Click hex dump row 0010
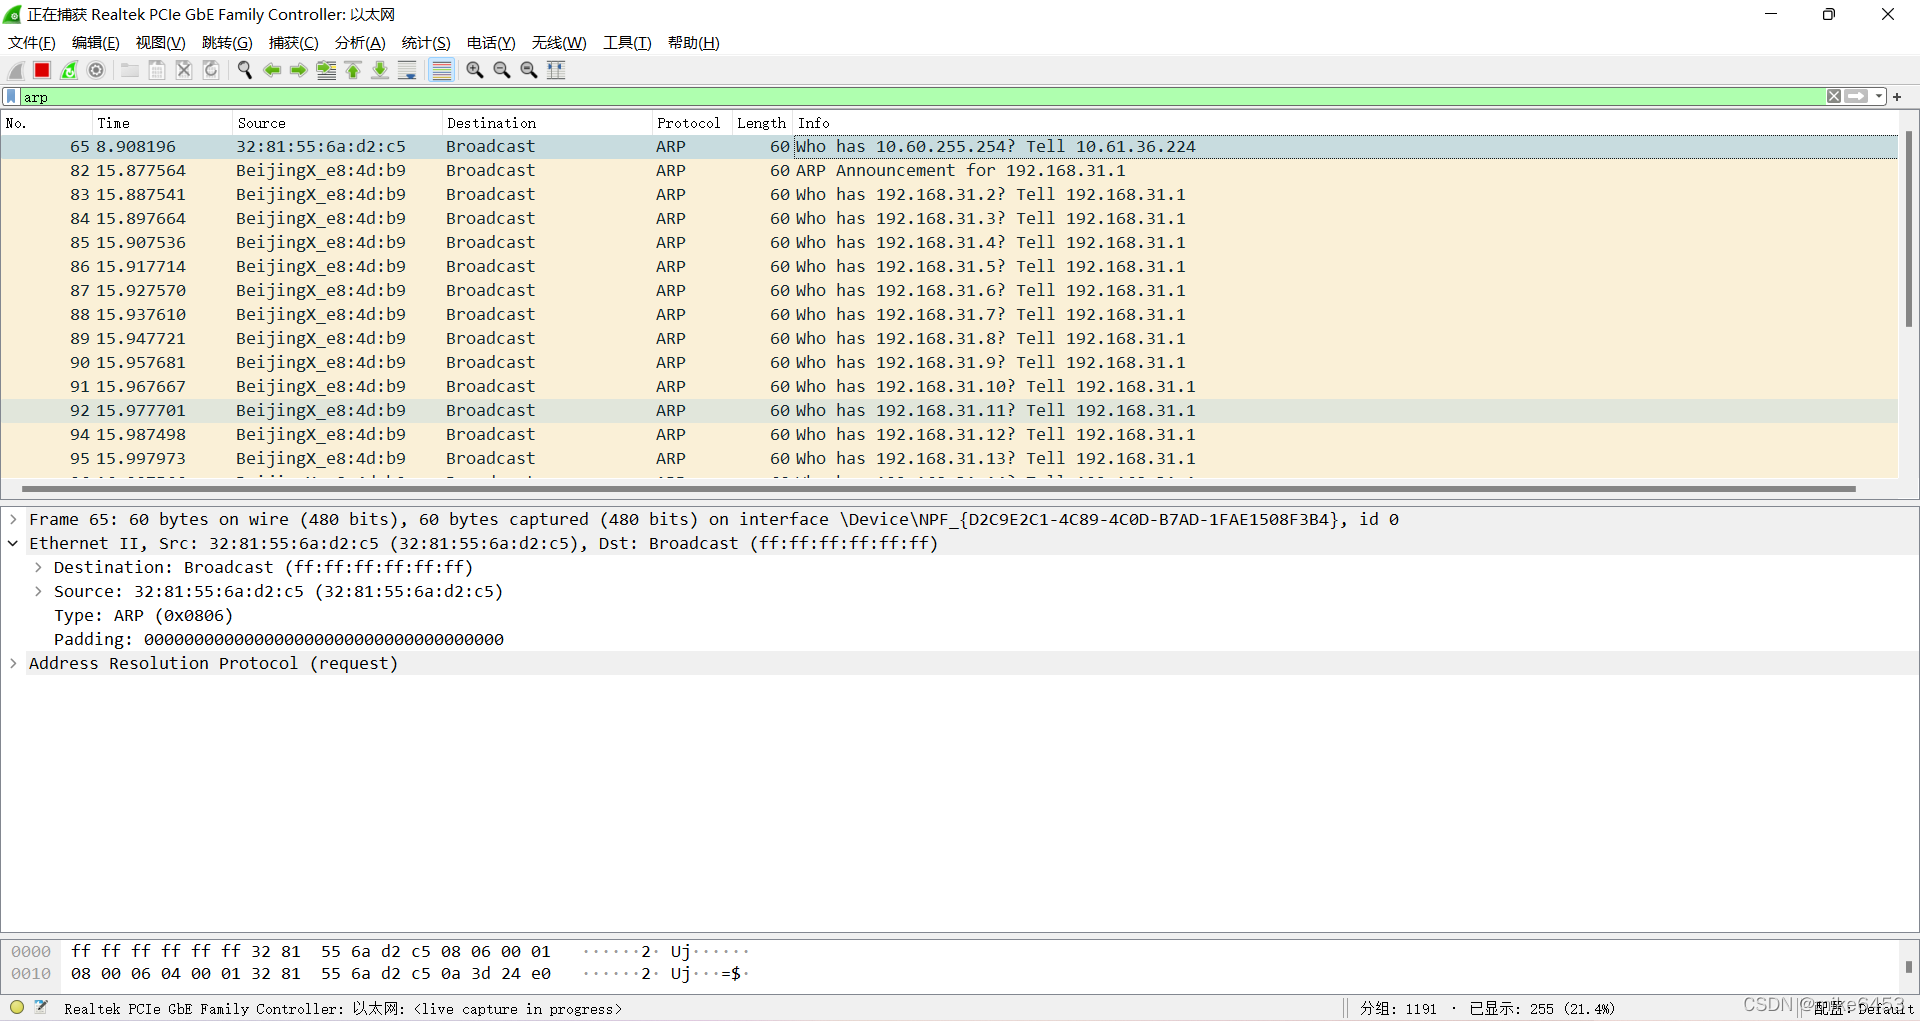 [x=380, y=973]
